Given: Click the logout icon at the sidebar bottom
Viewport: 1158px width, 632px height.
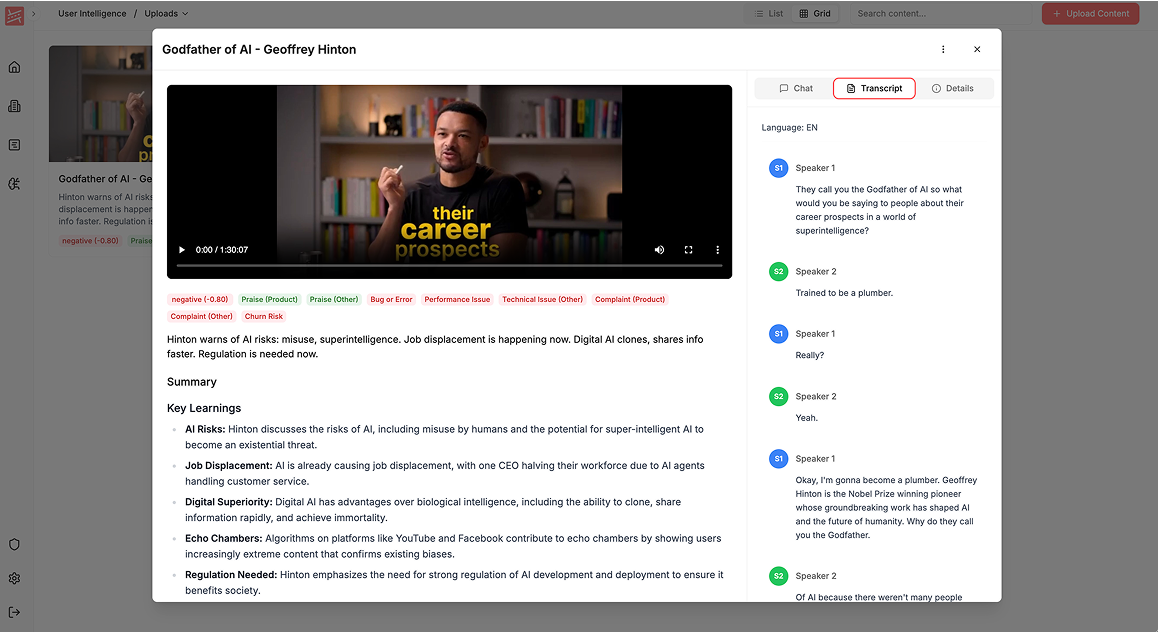Looking at the screenshot, I should pos(14,611).
